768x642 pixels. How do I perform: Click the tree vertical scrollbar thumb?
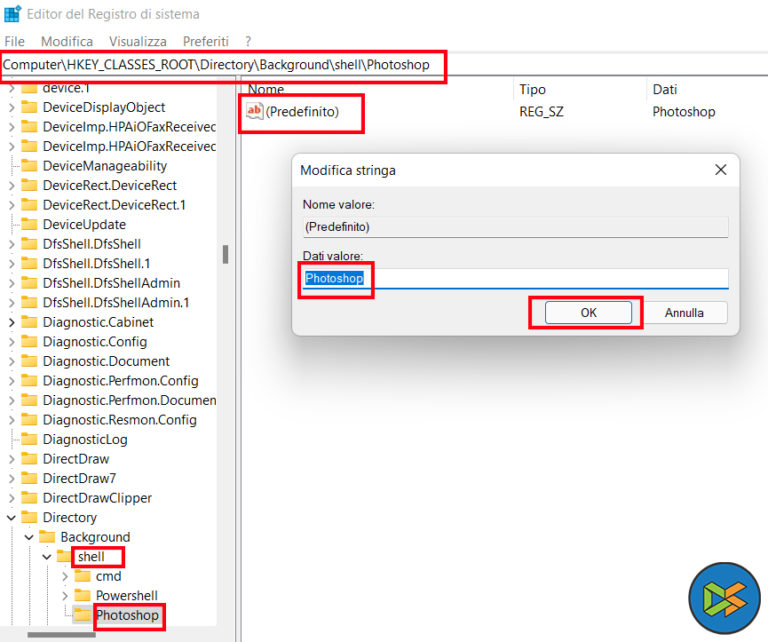pos(225,255)
